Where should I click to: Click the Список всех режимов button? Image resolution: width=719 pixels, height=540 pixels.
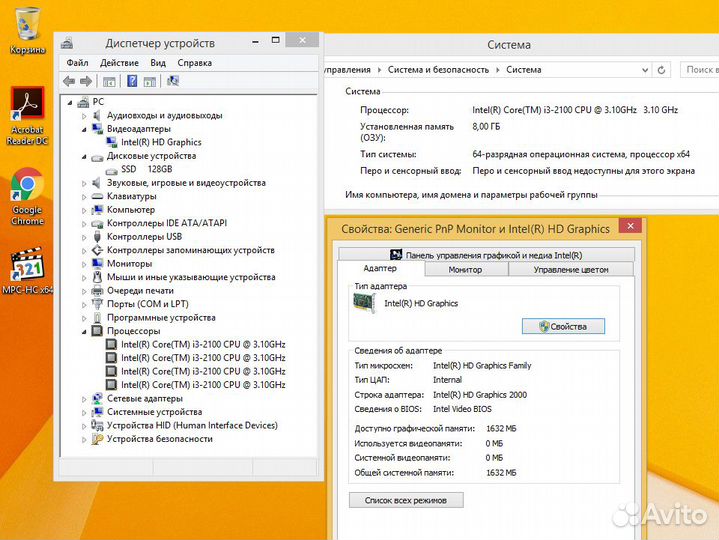point(405,500)
